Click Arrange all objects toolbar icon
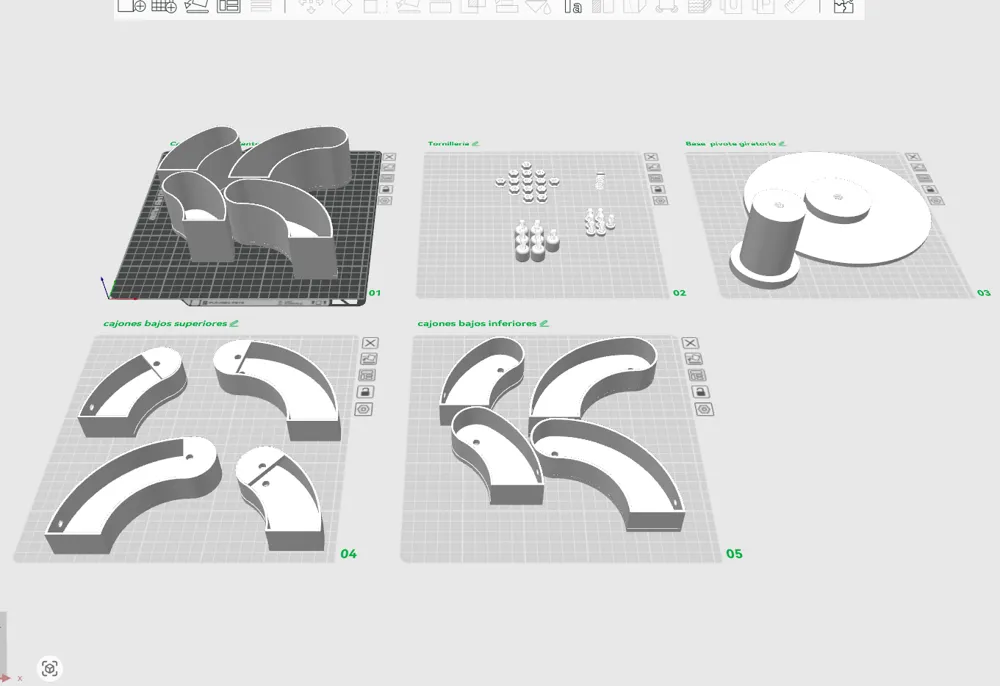Image resolution: width=1000 pixels, height=686 pixels. coord(228,6)
